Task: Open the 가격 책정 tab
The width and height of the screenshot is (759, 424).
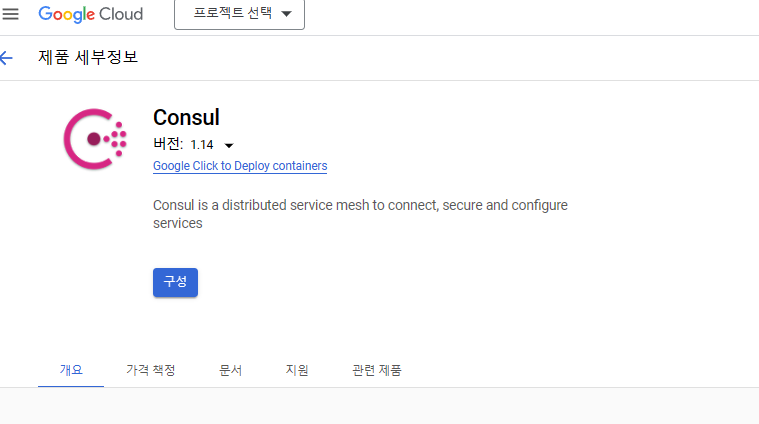Action: [x=151, y=370]
